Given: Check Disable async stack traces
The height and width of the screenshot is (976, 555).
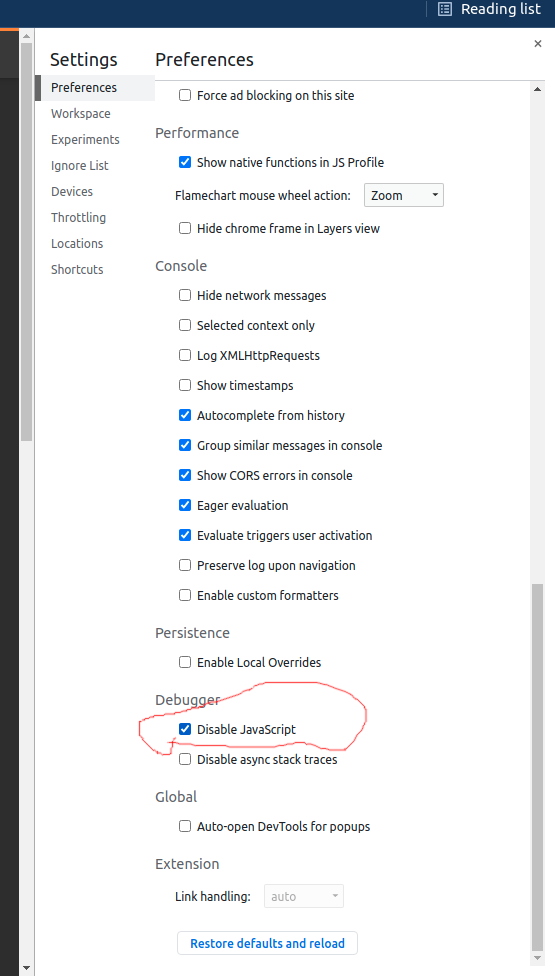Looking at the screenshot, I should 185,759.
